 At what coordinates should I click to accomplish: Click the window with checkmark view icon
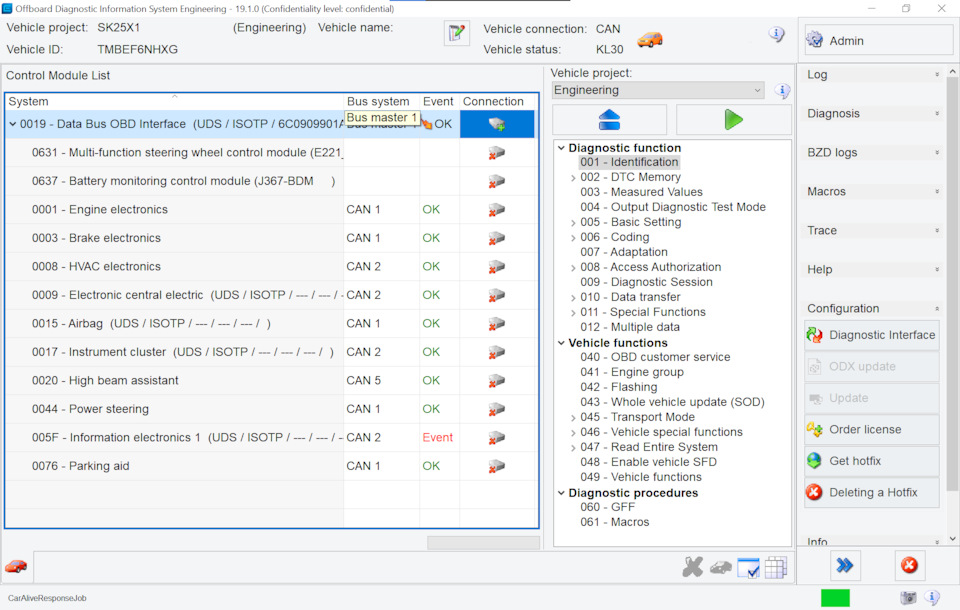[748, 568]
